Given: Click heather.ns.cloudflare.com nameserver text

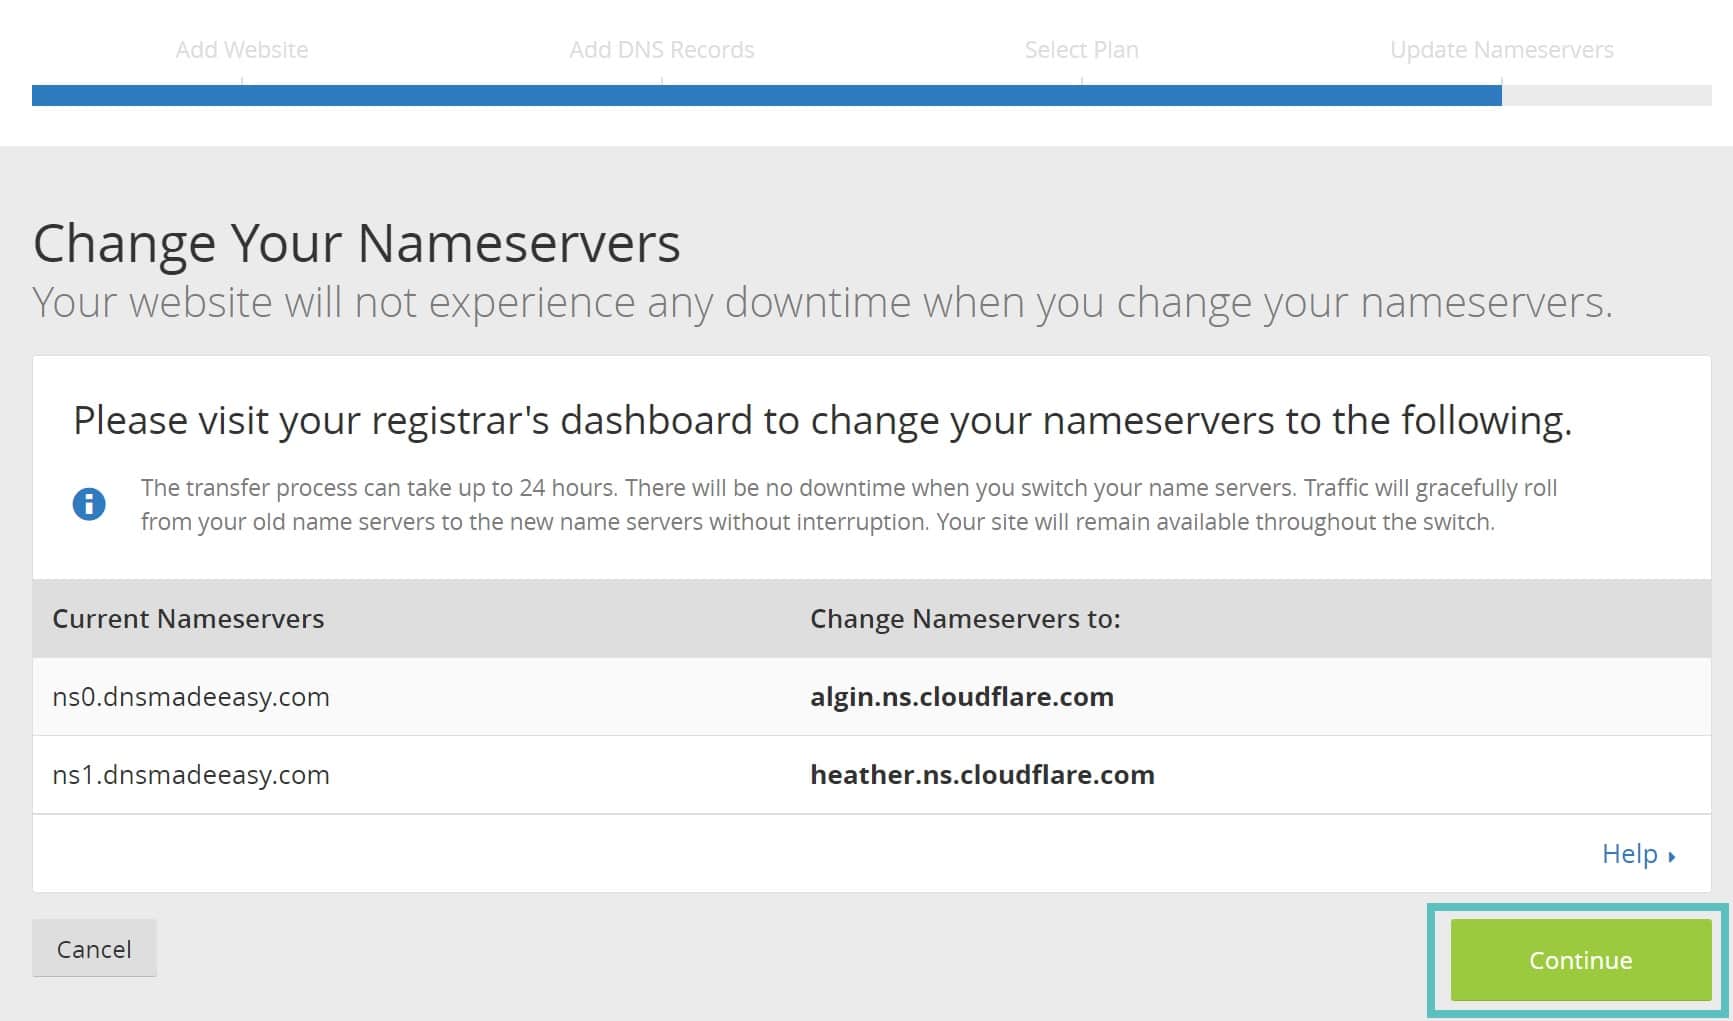Looking at the screenshot, I should tap(983, 774).
